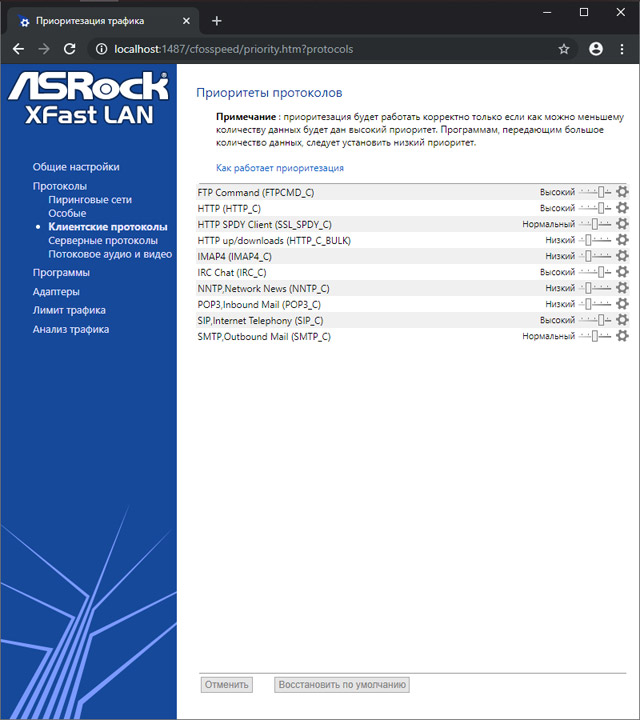This screenshot has height=720, width=640.
Task: Open gear icon for IRC Chat row
Action: pyautogui.click(x=622, y=272)
